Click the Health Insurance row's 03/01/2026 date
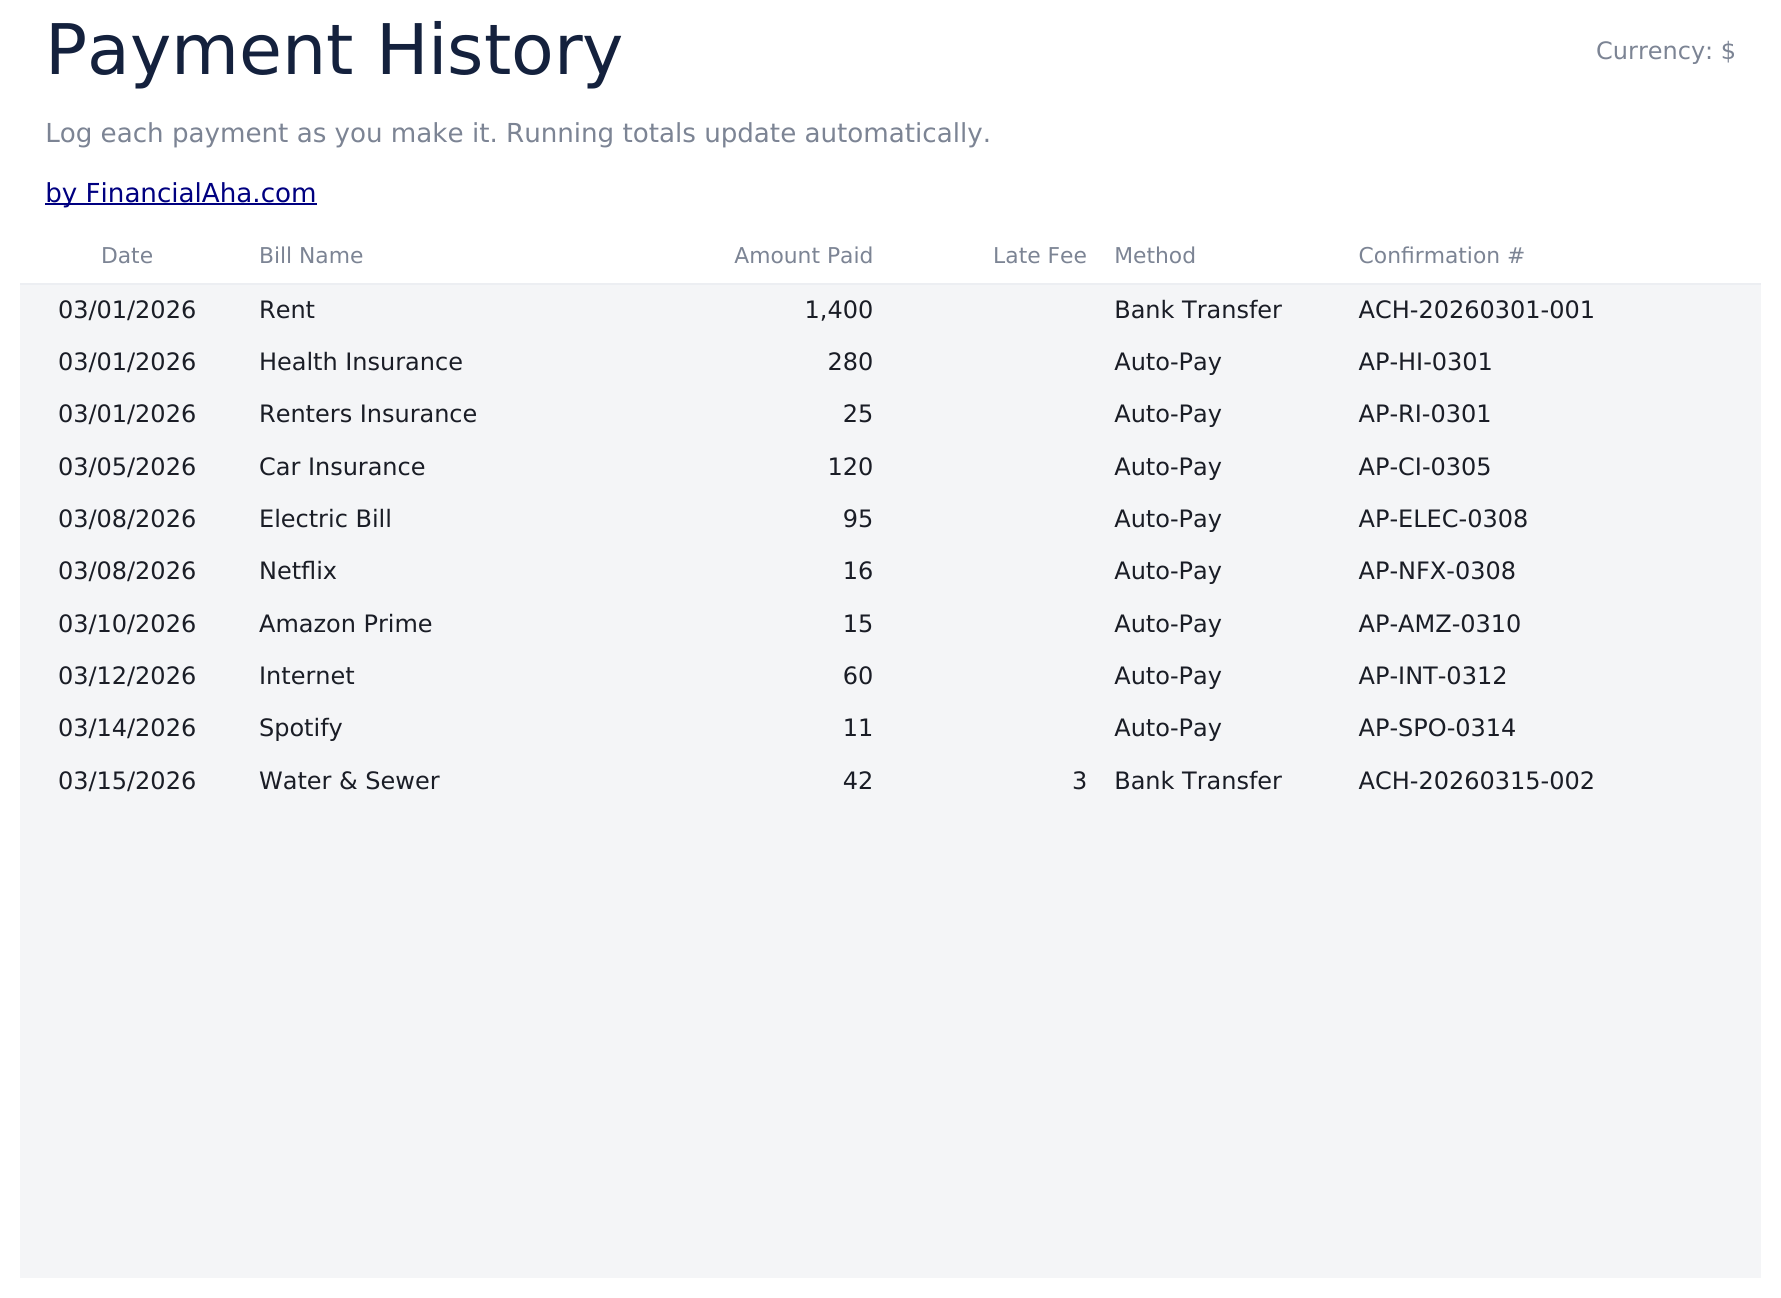 (127, 362)
